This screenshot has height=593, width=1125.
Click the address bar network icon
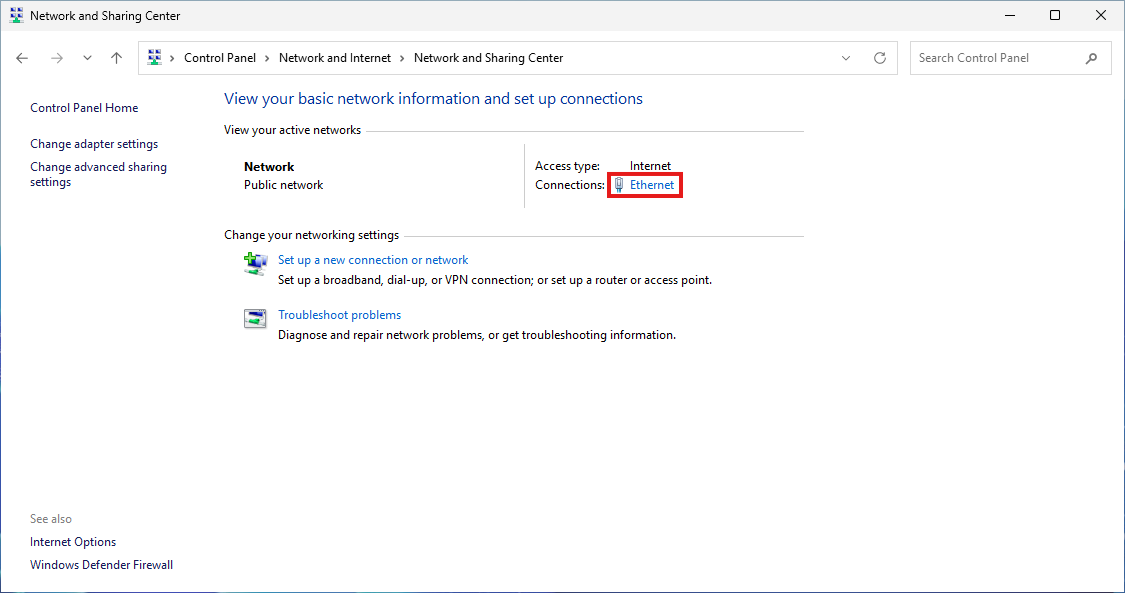tap(154, 57)
